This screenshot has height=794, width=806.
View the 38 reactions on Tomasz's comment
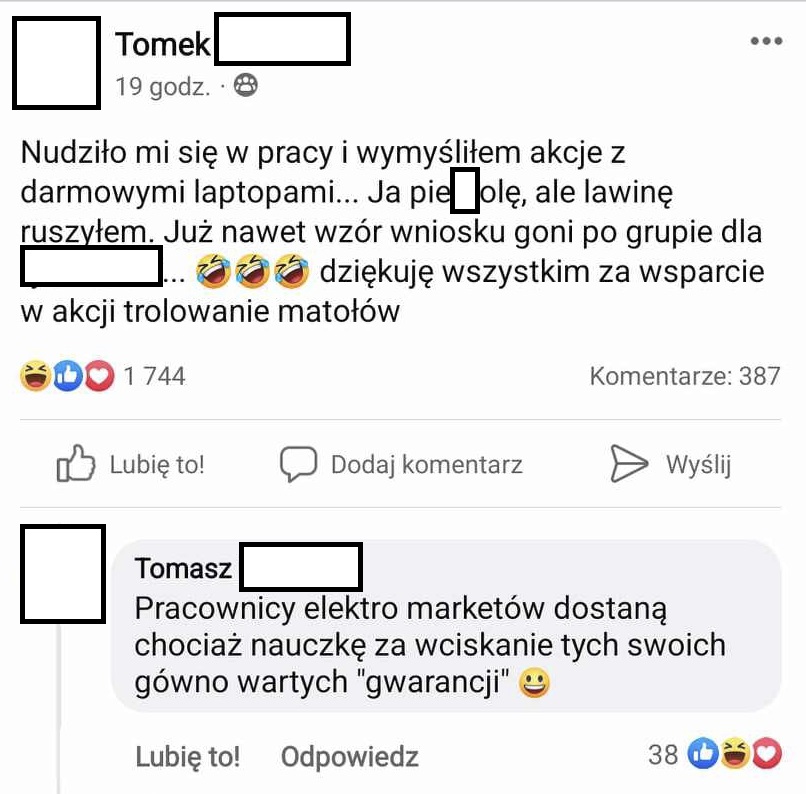click(715, 754)
